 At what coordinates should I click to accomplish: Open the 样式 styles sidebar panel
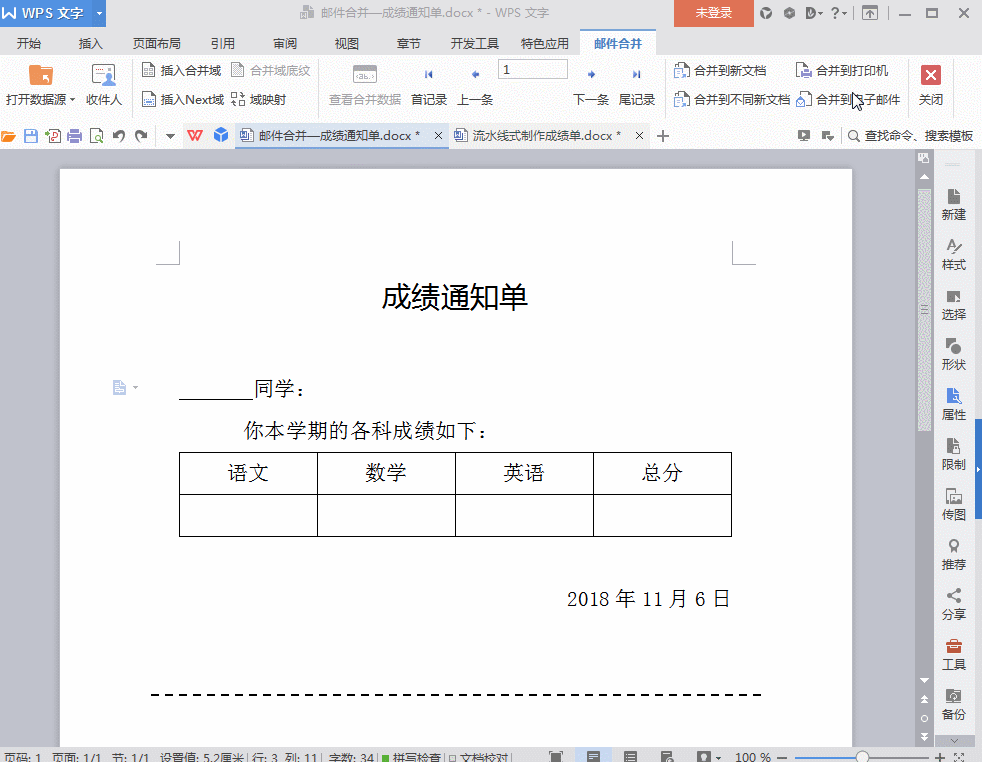click(954, 255)
